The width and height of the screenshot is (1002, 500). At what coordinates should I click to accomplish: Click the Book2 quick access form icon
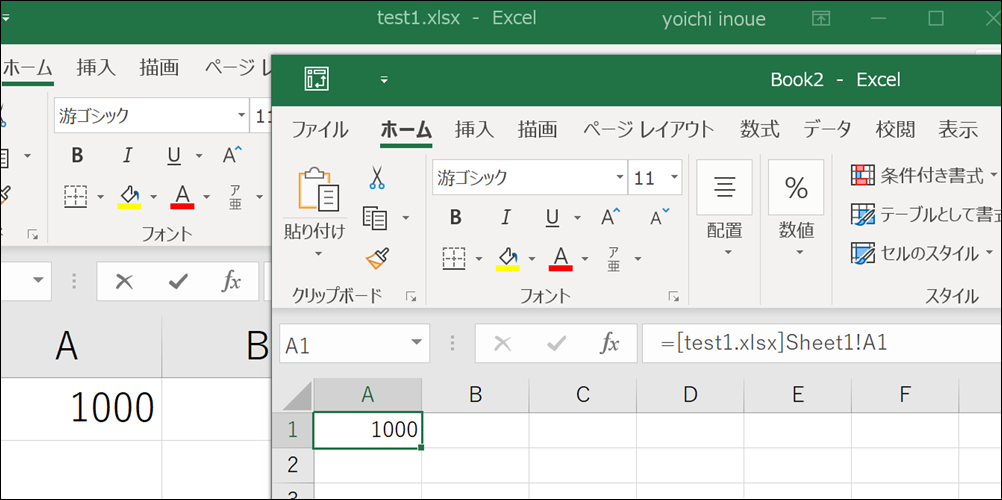[316, 79]
